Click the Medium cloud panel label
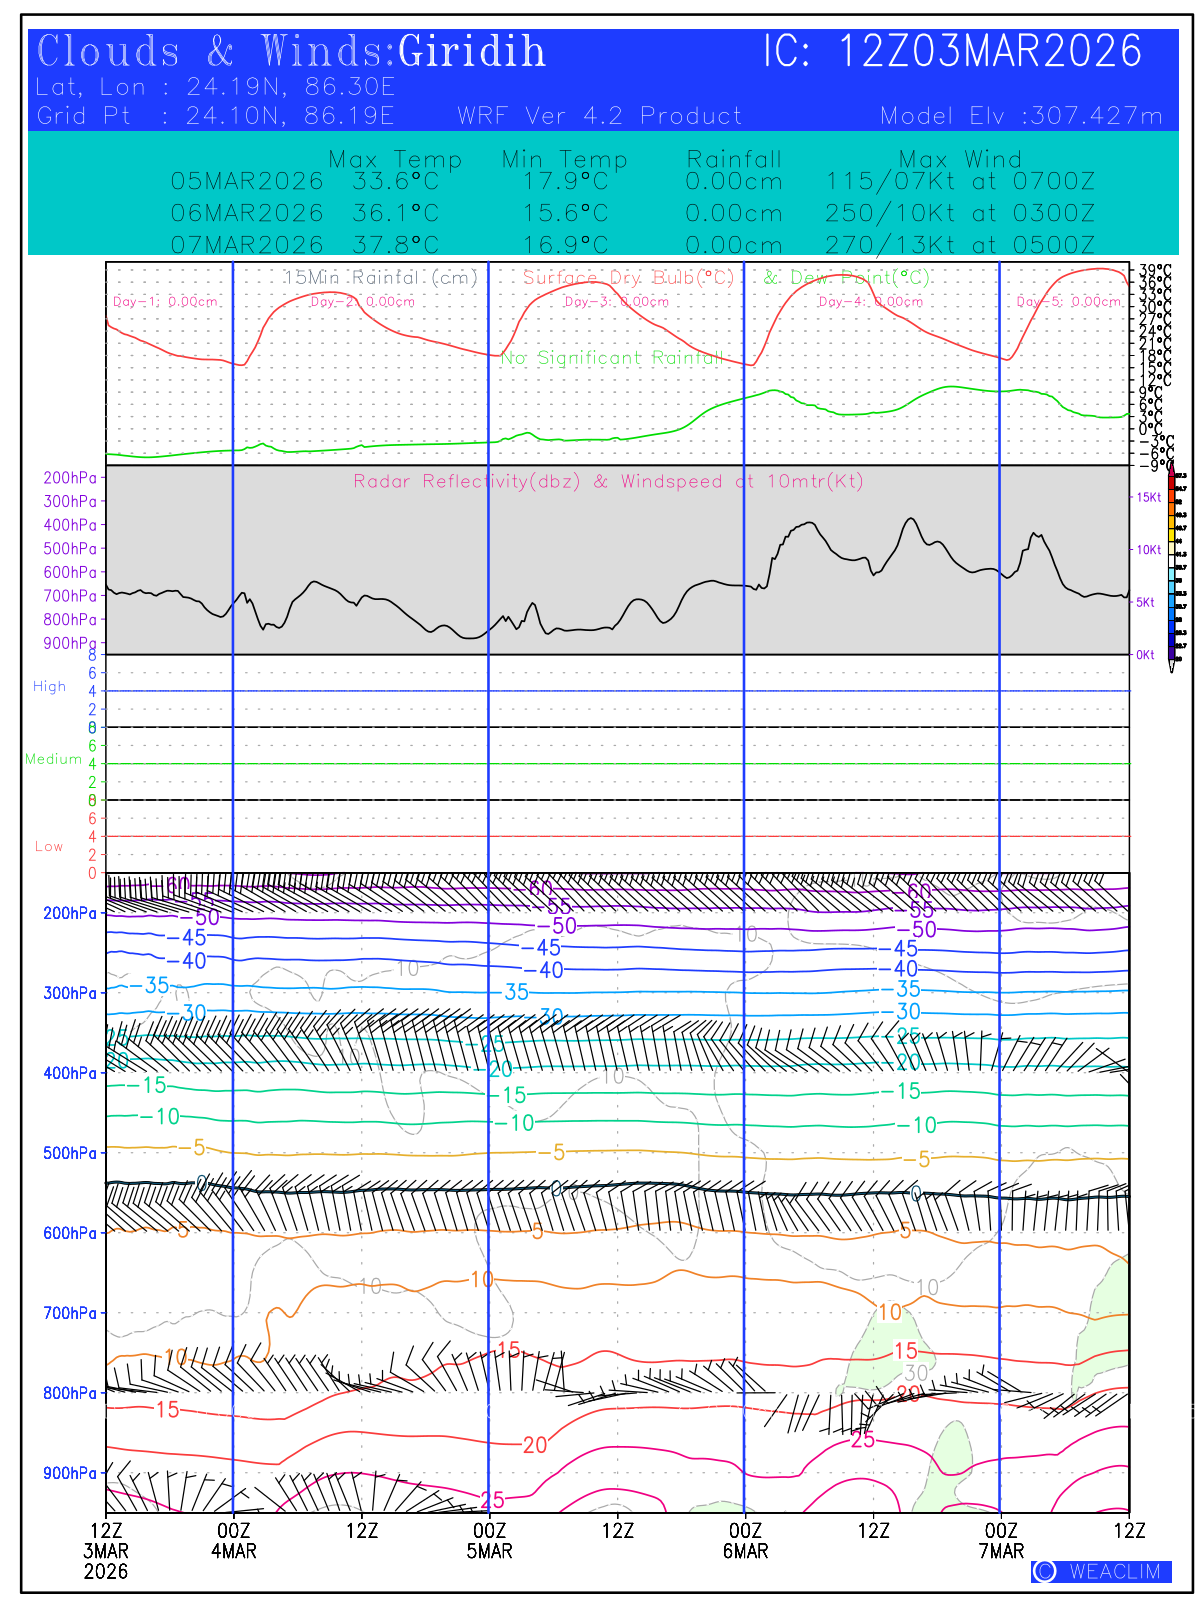Image resolution: width=1200 pixels, height=1600 pixels. pos(53,760)
